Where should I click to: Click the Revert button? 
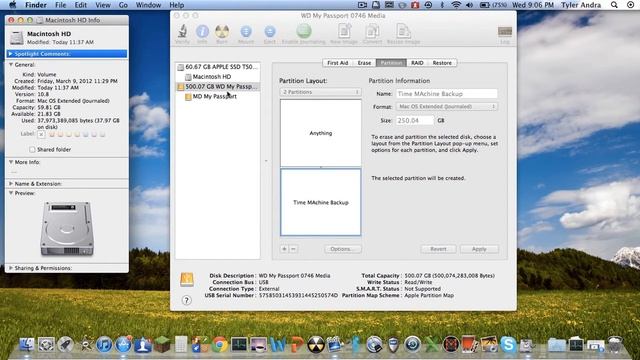tap(438, 249)
